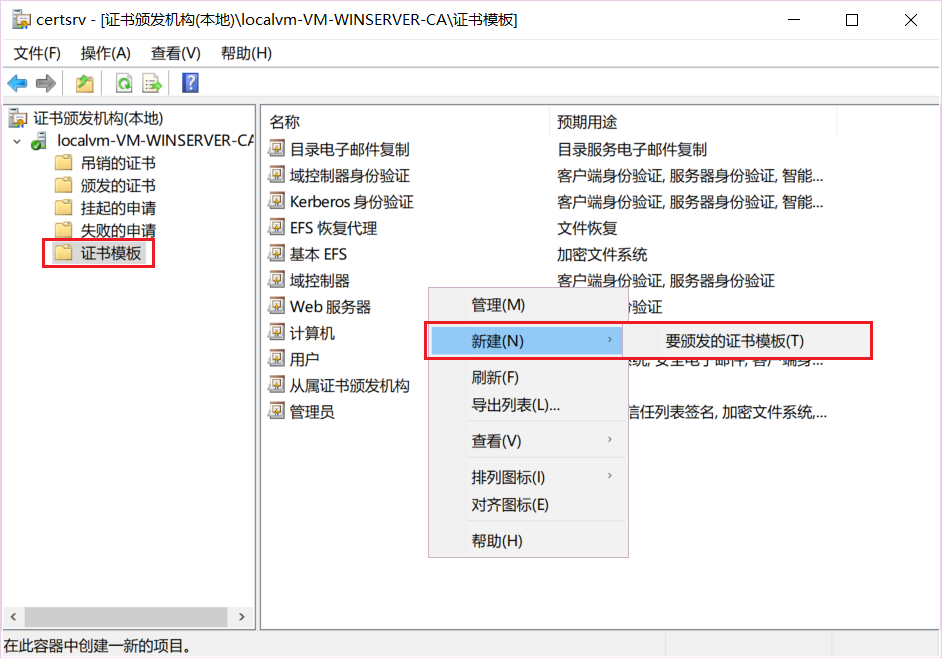Click the Export List toolbar icon
The image size is (942, 658).
tap(152, 82)
